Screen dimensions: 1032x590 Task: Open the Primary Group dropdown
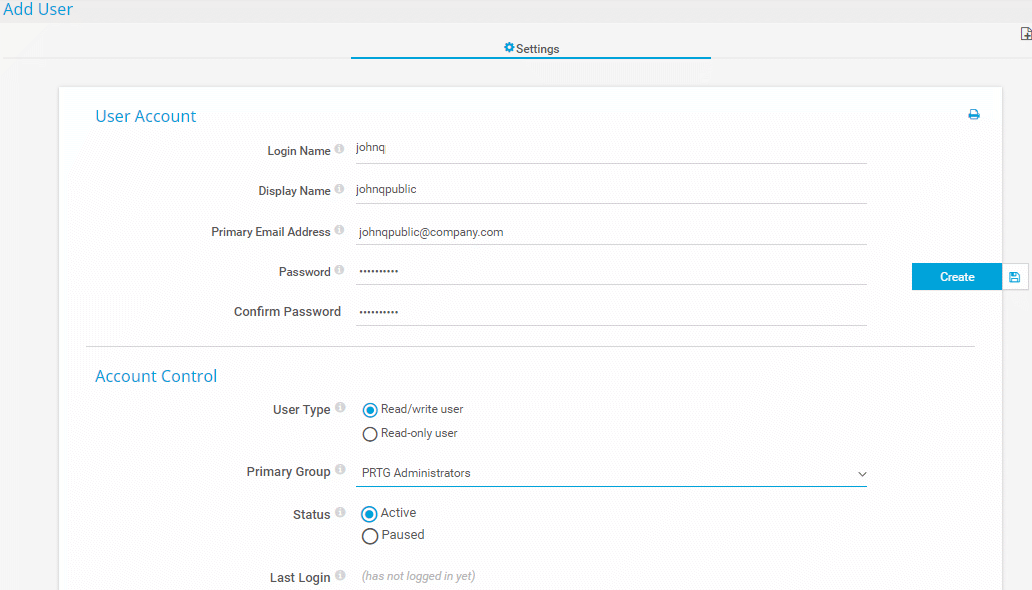pyautogui.click(x=611, y=473)
